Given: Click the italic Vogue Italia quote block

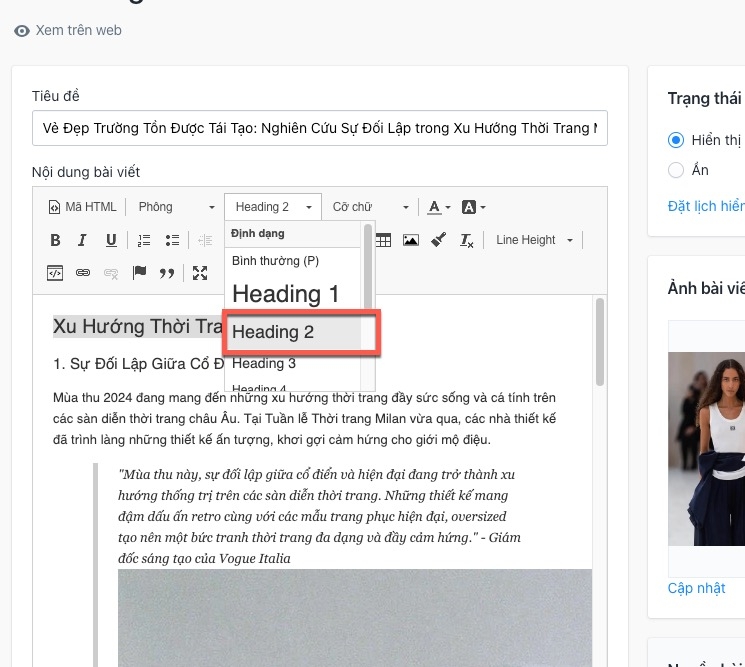Looking at the screenshot, I should [319, 516].
